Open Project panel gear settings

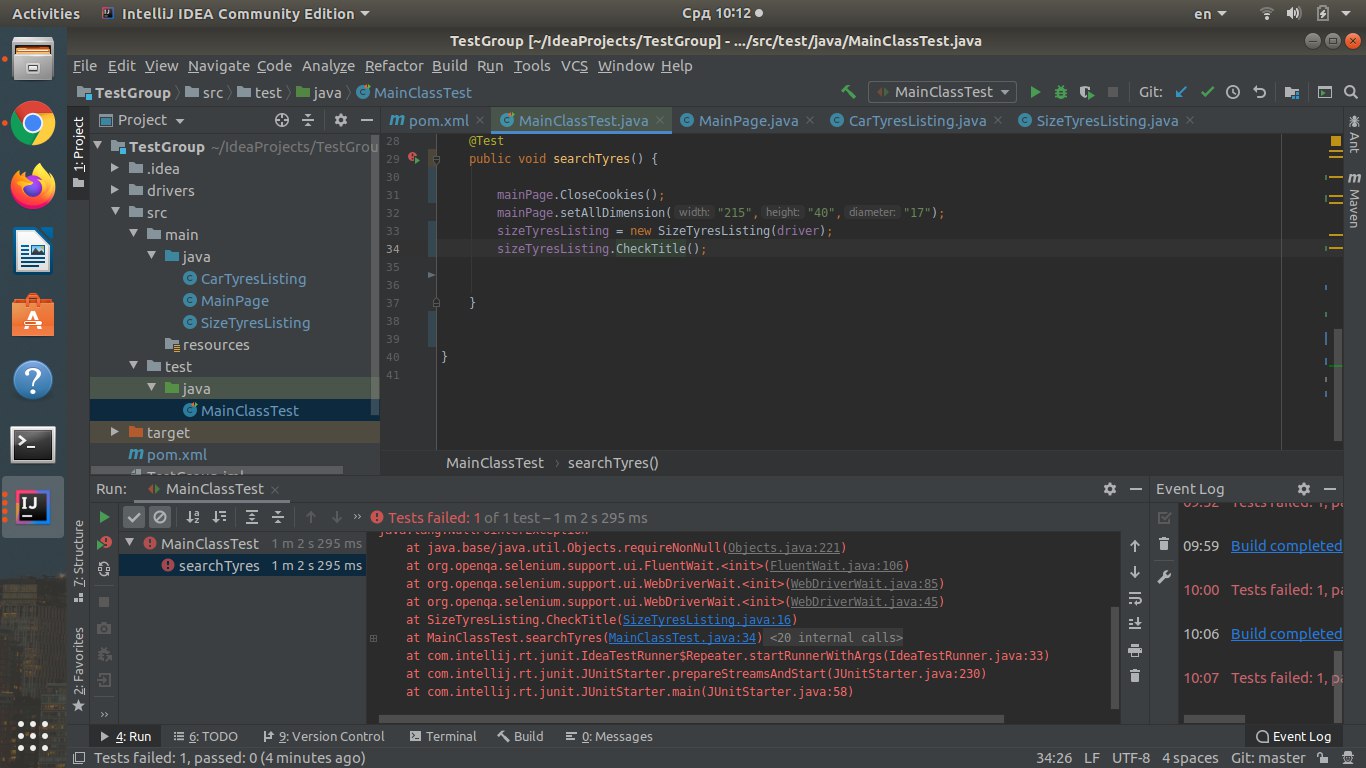coord(340,120)
